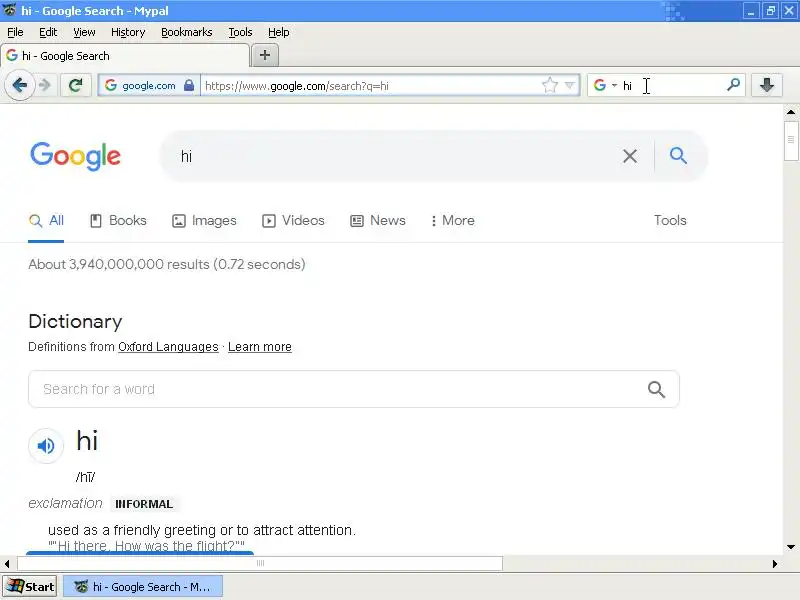Open the Windows Start menu
800x600 pixels.
pyautogui.click(x=30, y=587)
